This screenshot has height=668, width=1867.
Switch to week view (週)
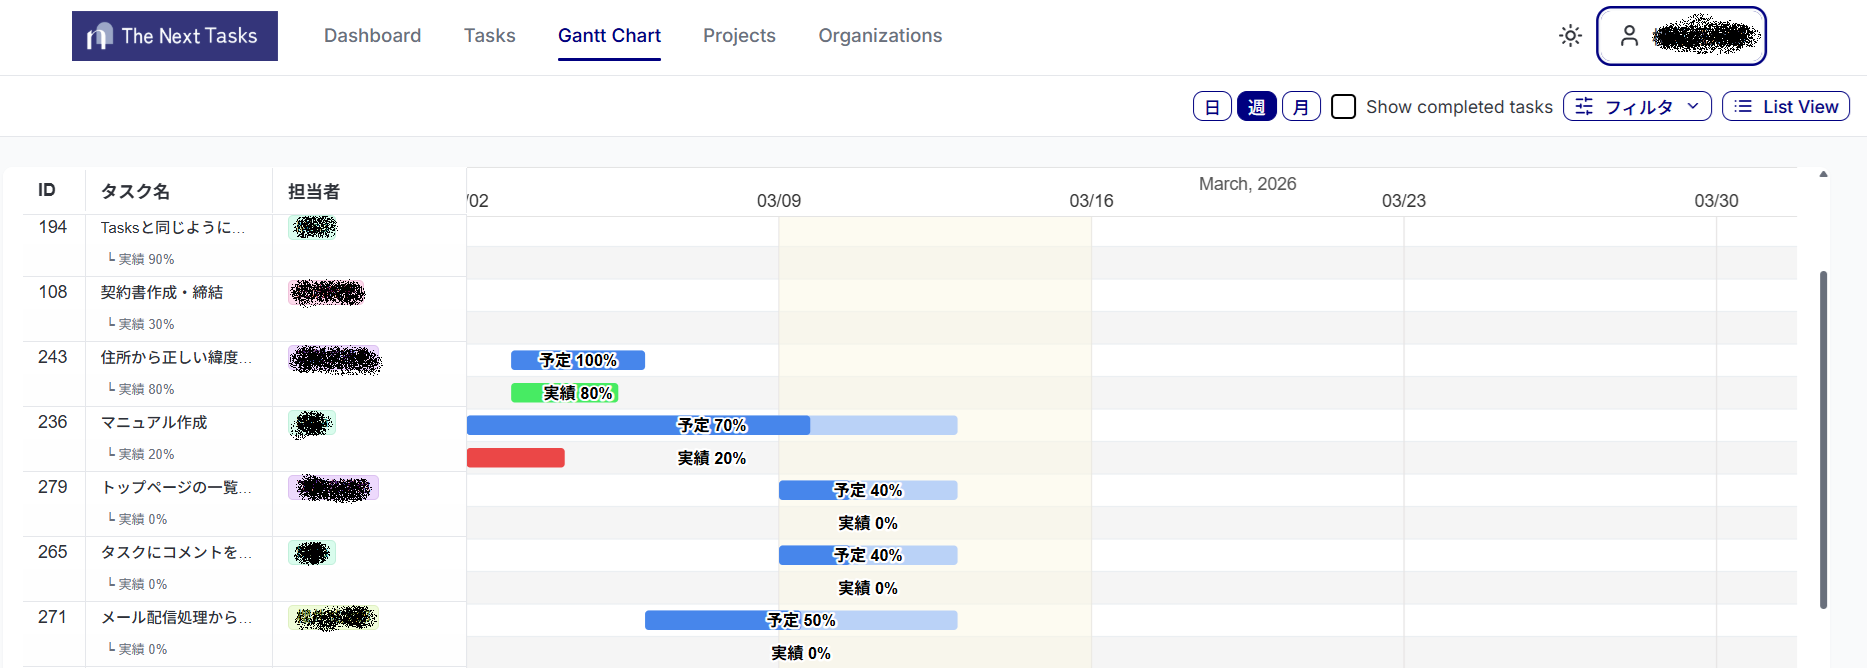coord(1256,106)
